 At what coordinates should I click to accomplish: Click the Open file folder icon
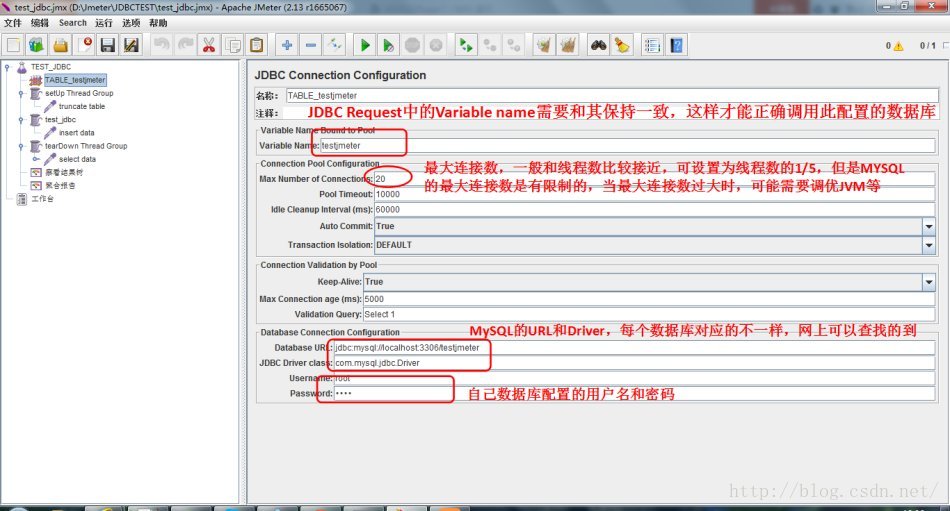point(60,45)
